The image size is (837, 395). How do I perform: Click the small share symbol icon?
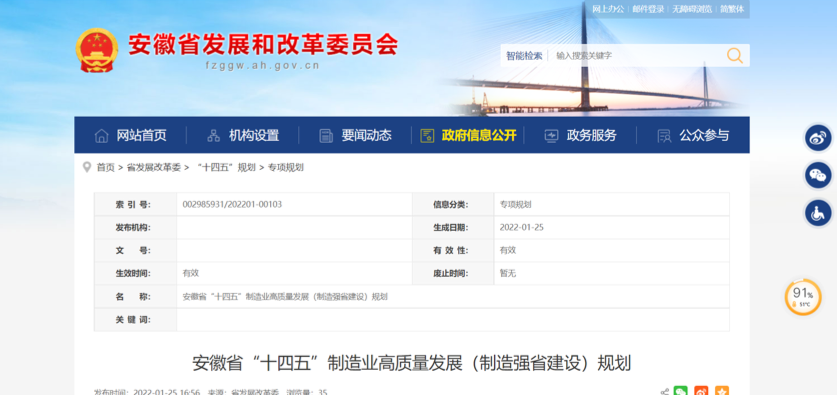pos(664,392)
